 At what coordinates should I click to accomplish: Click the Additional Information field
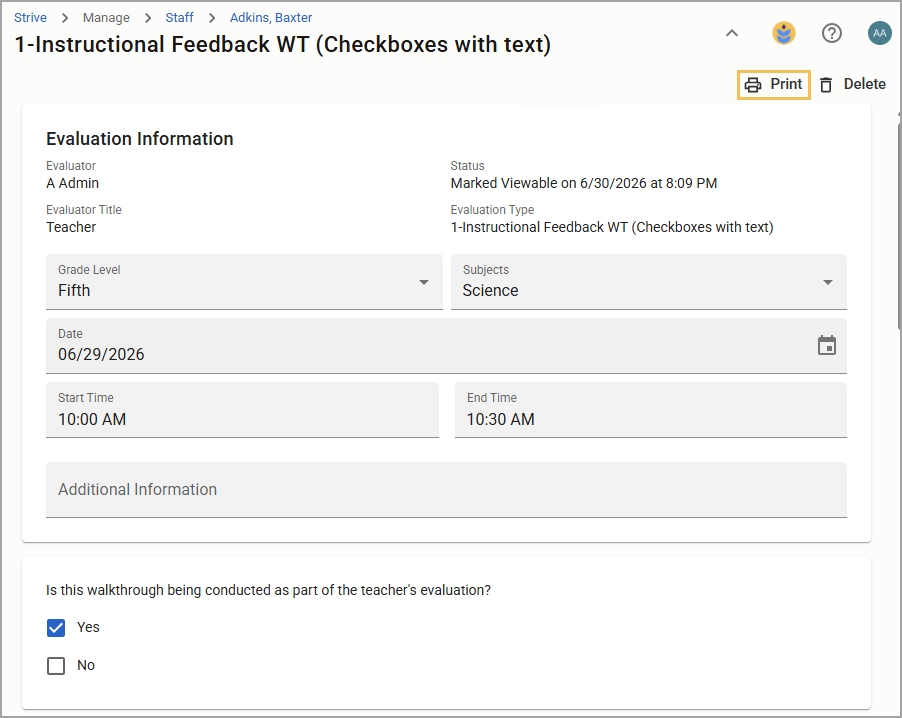[x=446, y=490]
